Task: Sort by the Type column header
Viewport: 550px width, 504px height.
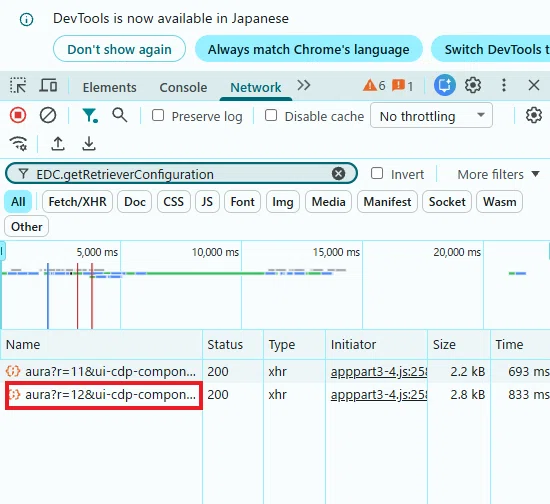Action: click(294, 344)
